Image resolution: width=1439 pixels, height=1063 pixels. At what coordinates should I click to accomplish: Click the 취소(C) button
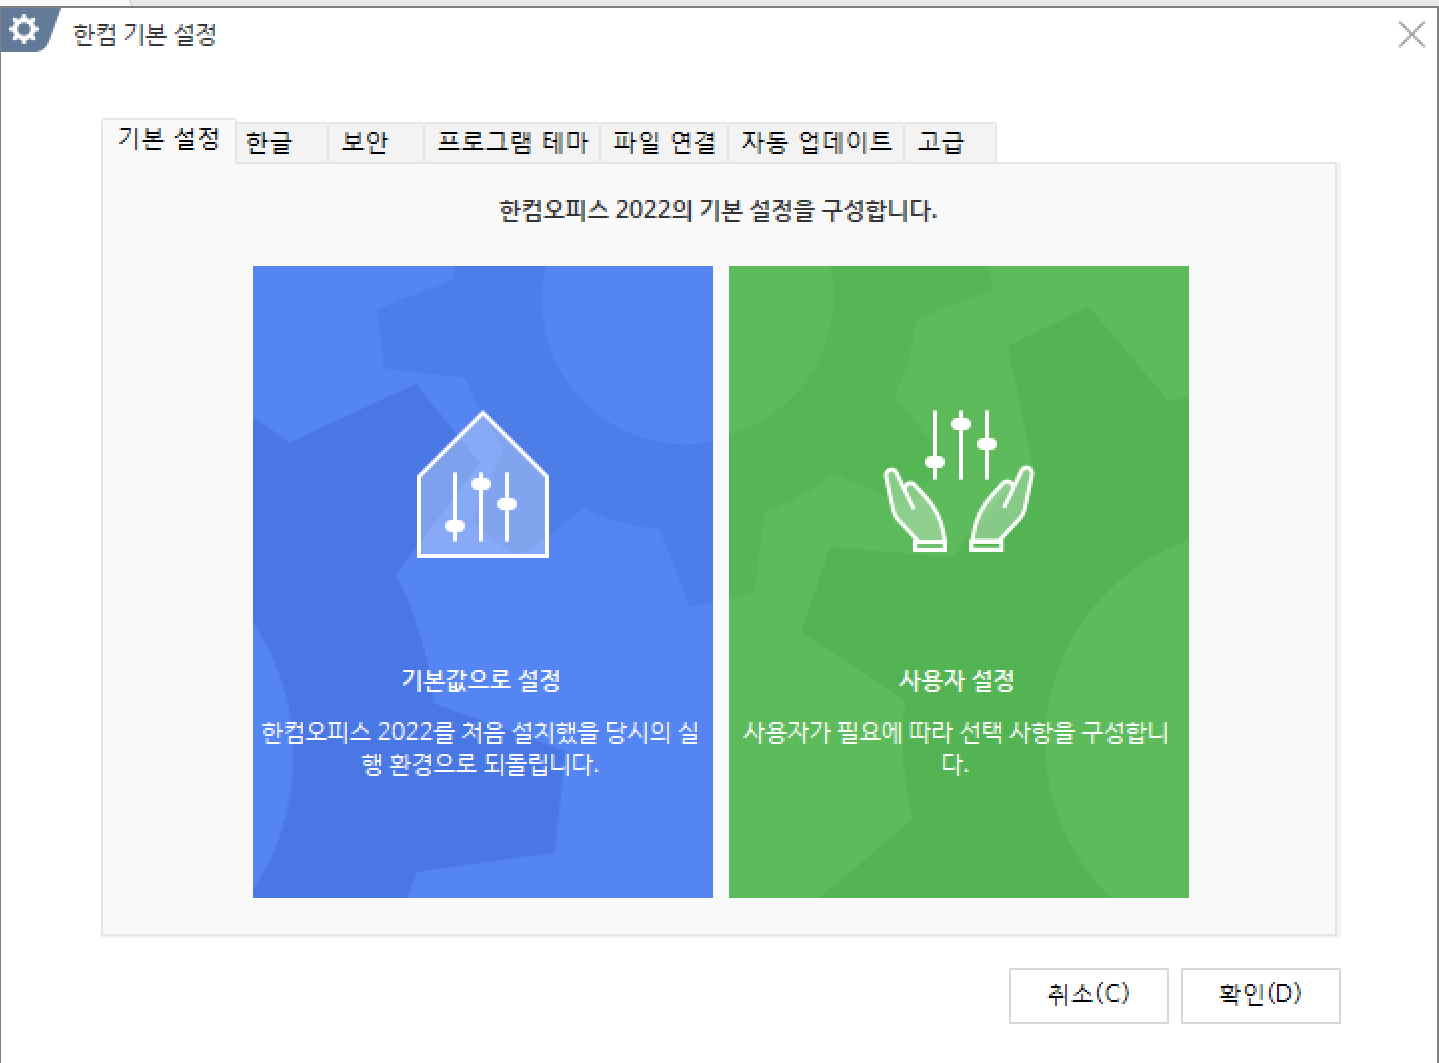[x=1088, y=994]
